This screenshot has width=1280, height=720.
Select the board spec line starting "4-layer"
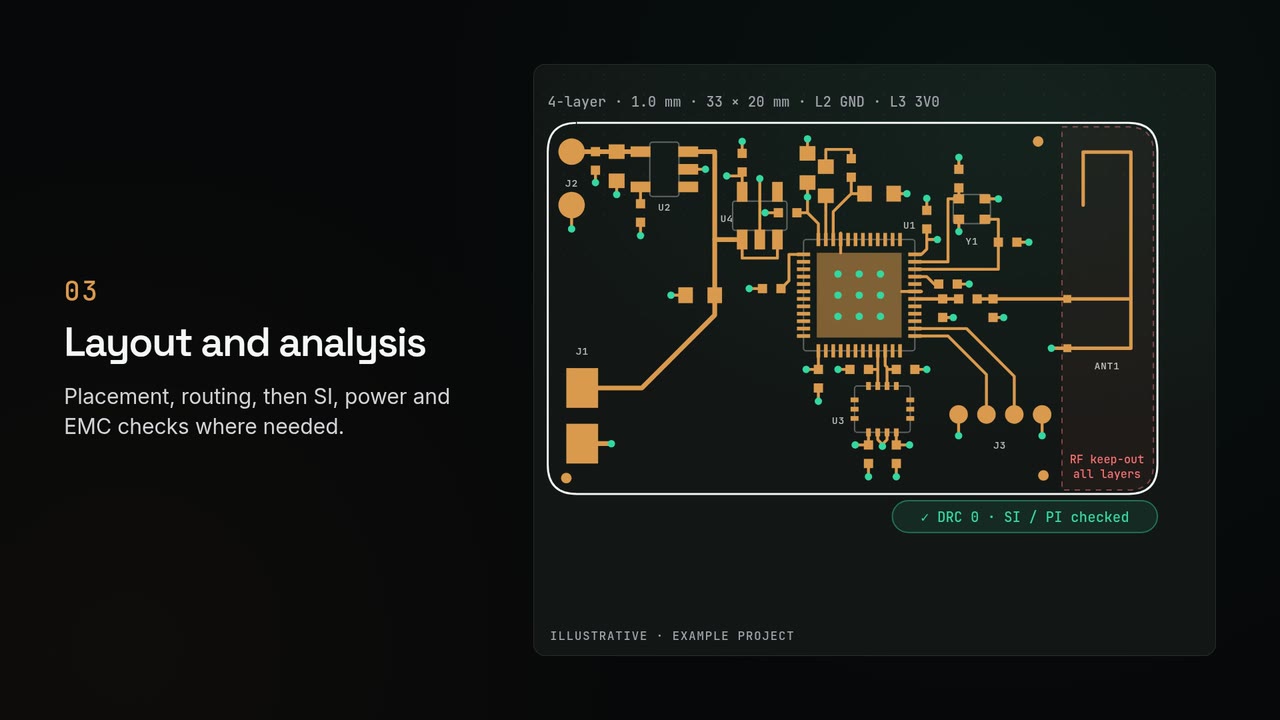tap(743, 102)
